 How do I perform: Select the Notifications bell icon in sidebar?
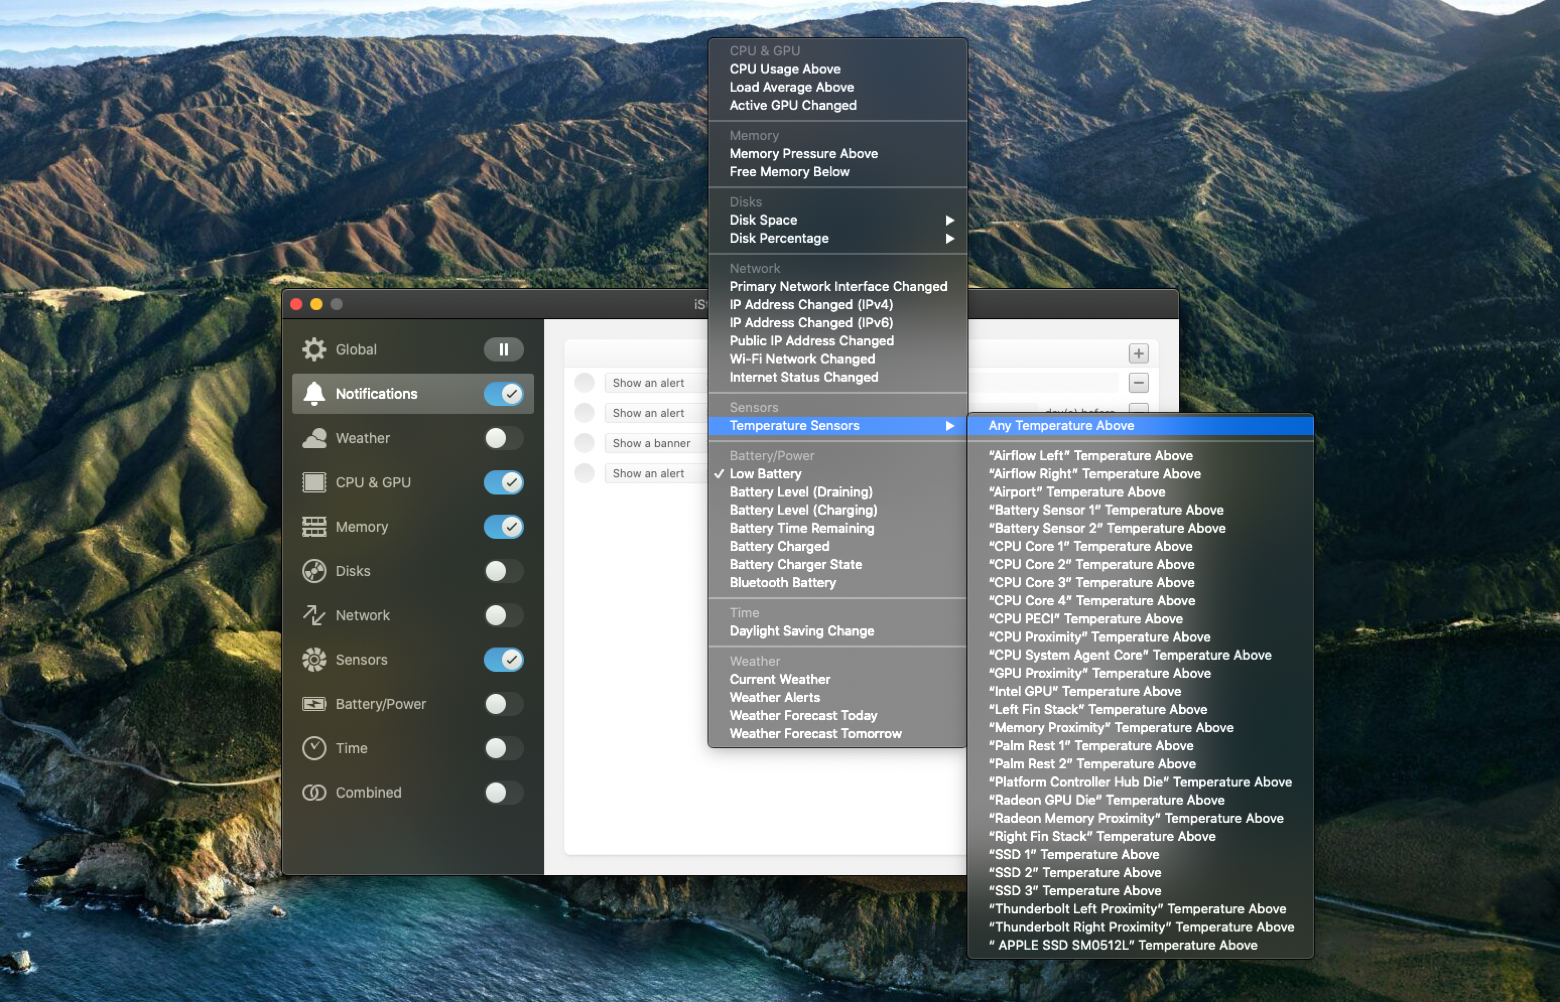click(314, 393)
